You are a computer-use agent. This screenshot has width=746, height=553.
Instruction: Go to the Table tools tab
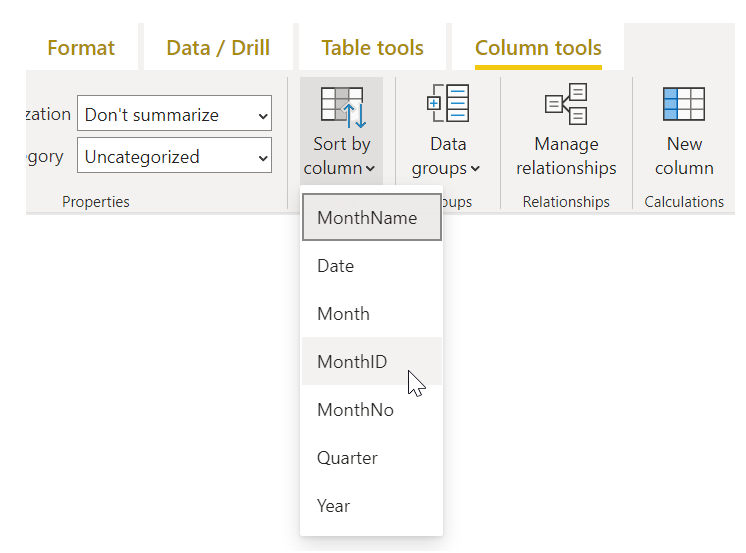(x=372, y=48)
